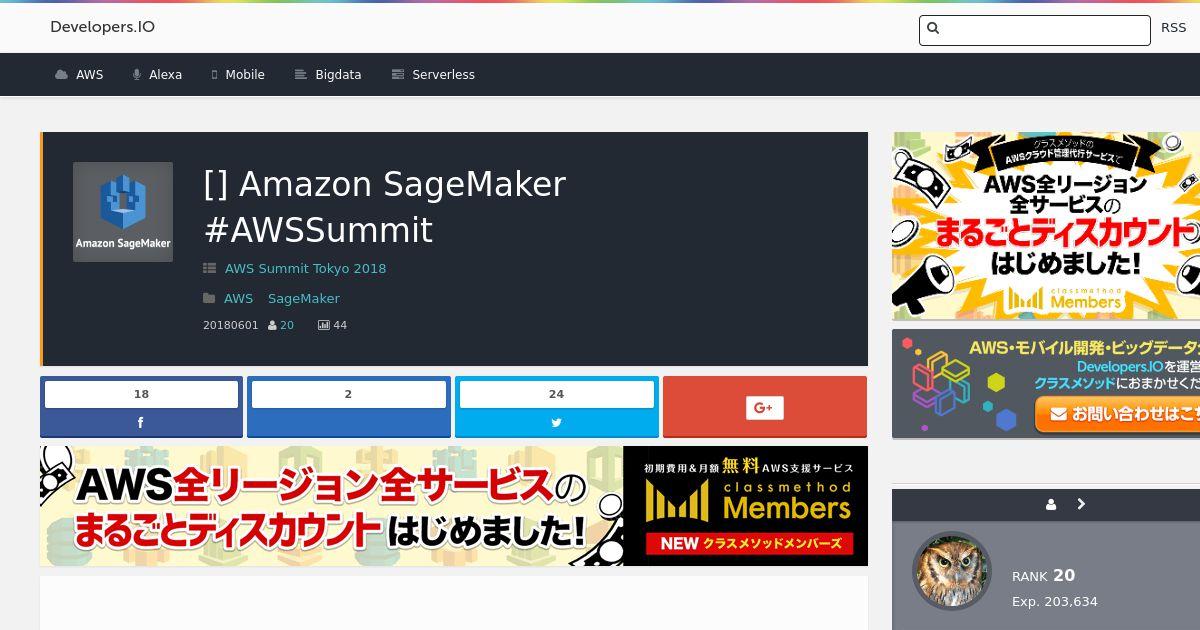The image size is (1200, 630).
Task: Click the Facebook share icon
Action: pyautogui.click(x=140, y=423)
